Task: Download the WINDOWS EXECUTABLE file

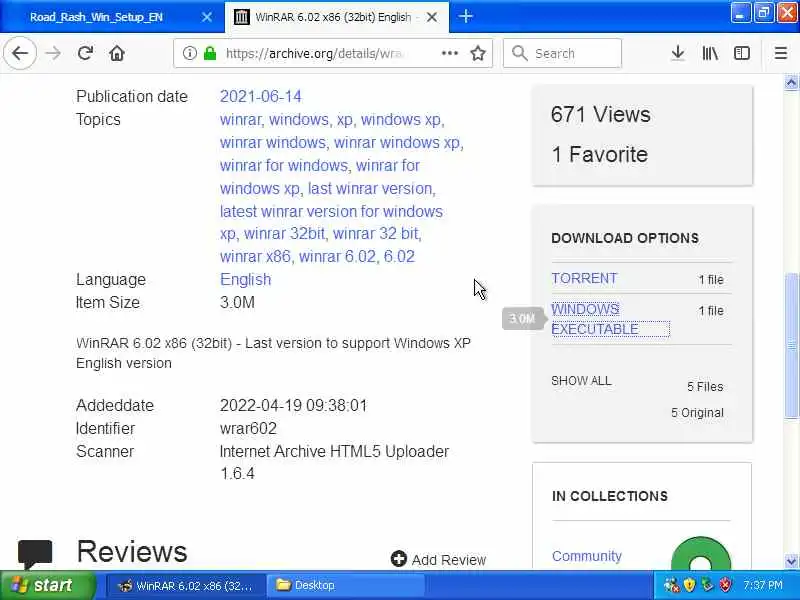Action: coord(595,319)
